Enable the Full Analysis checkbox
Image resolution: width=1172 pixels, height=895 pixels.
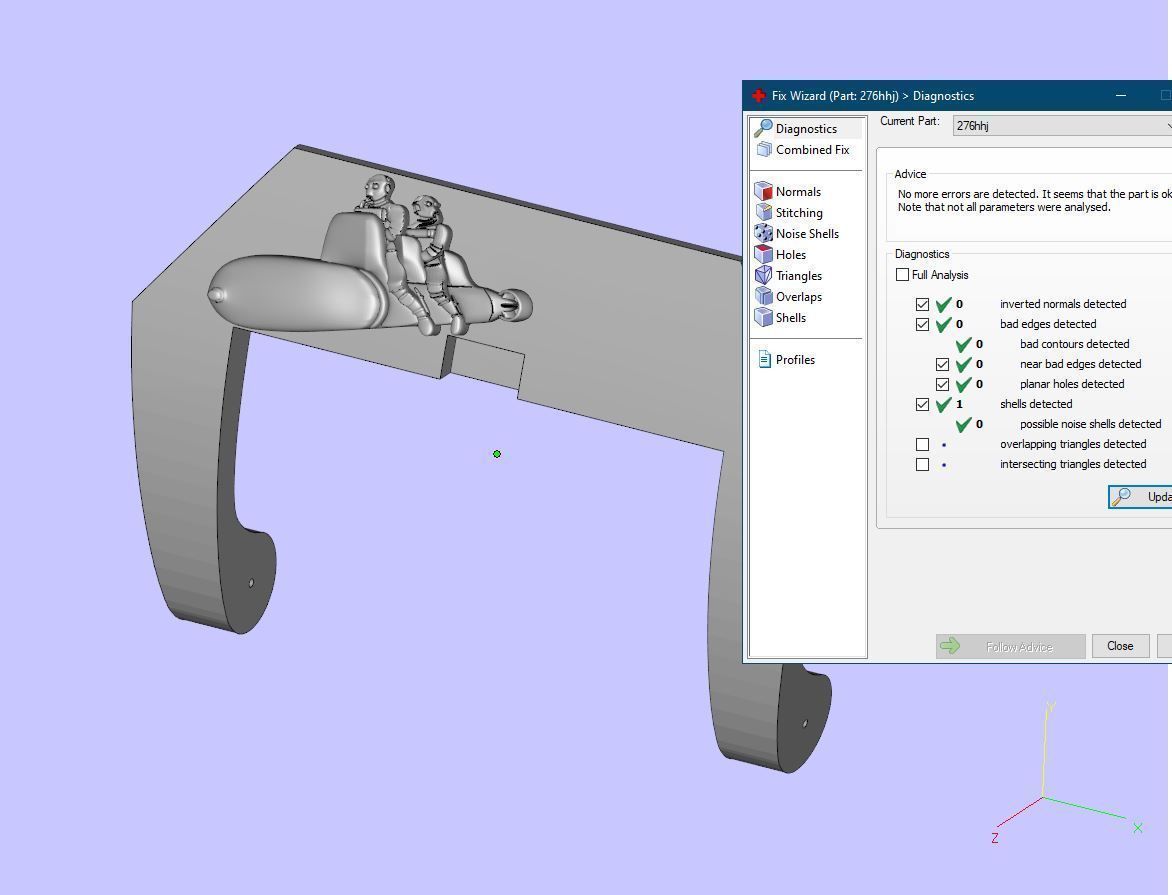902,274
